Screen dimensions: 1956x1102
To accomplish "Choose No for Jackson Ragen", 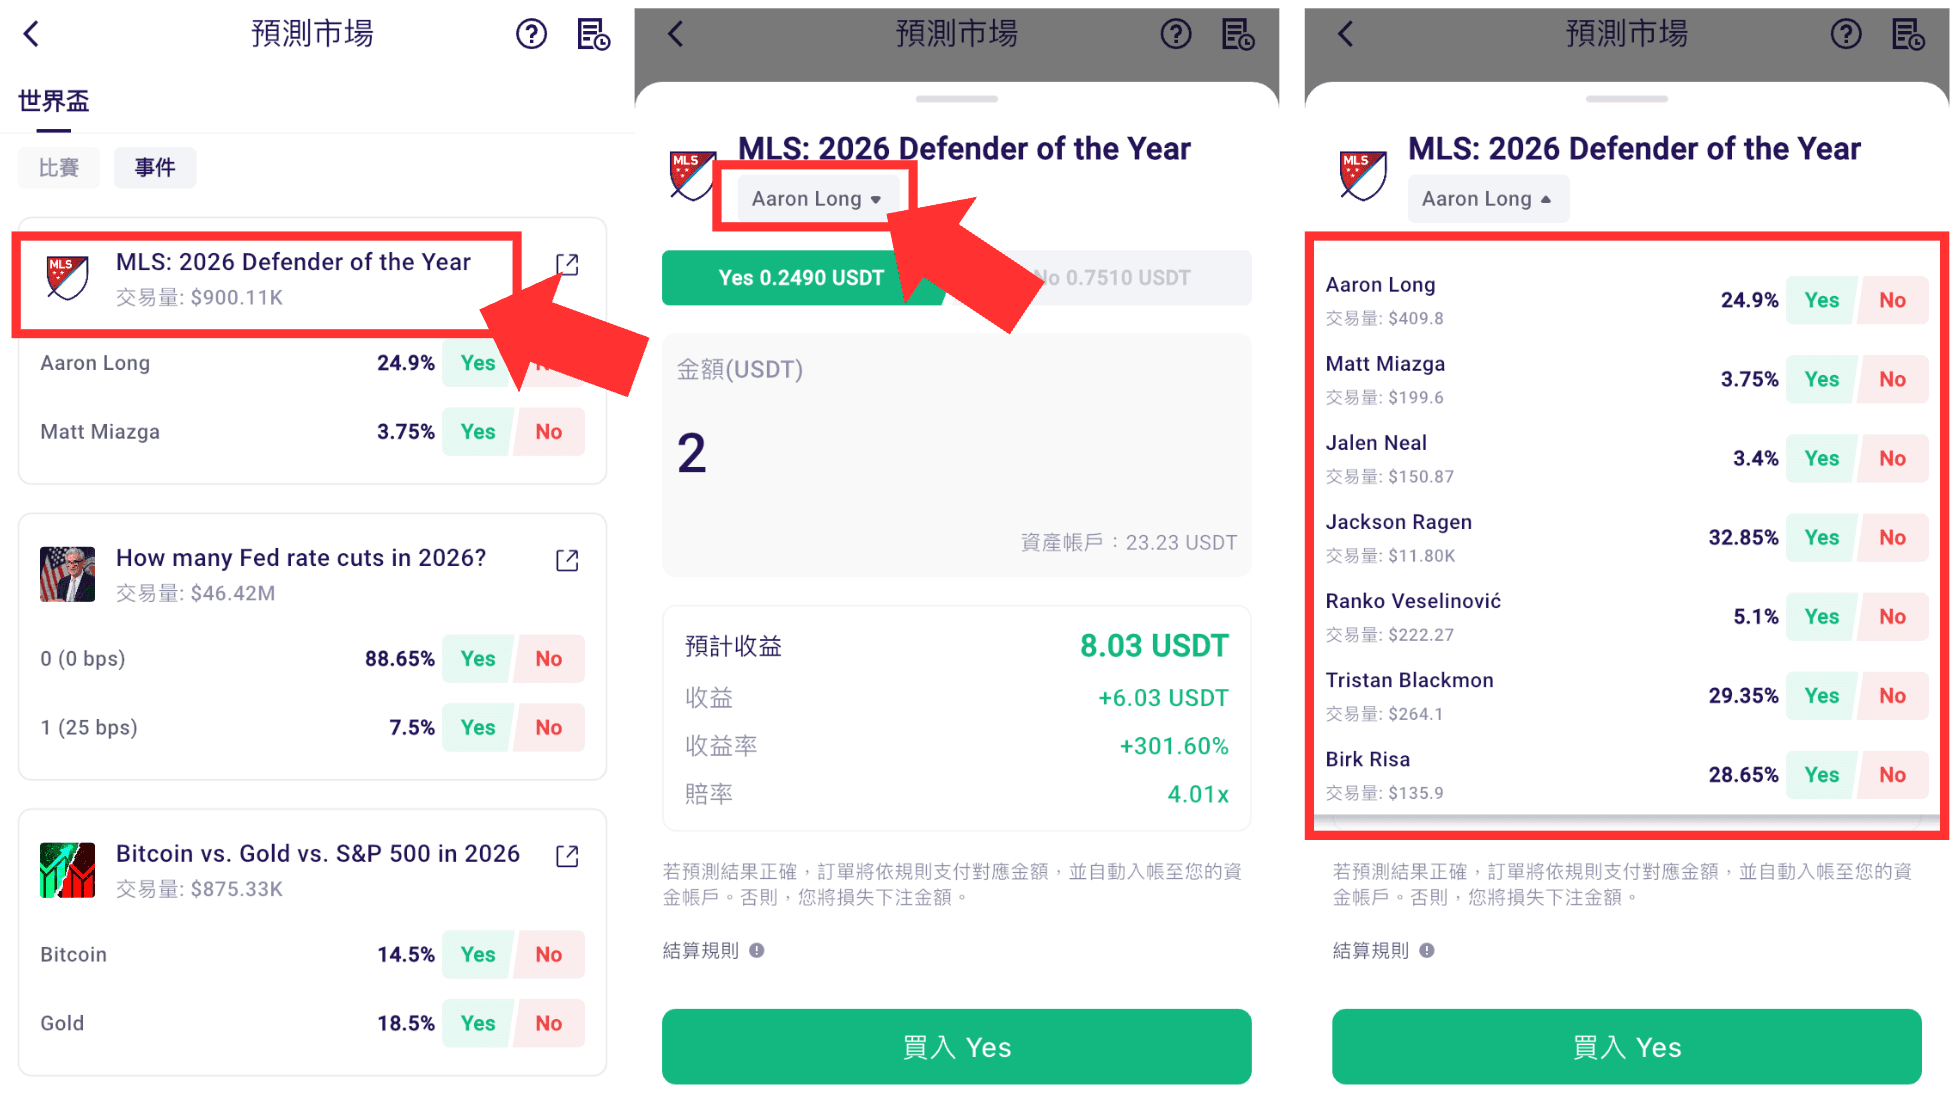I will [1893, 537].
